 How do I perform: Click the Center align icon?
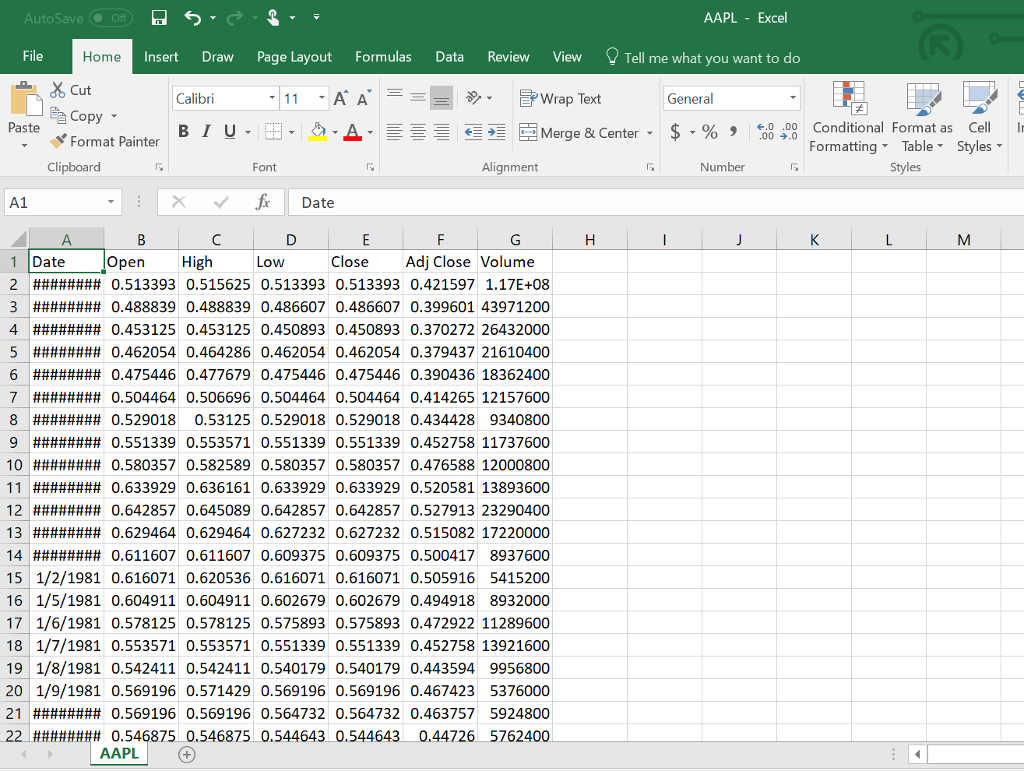419,133
